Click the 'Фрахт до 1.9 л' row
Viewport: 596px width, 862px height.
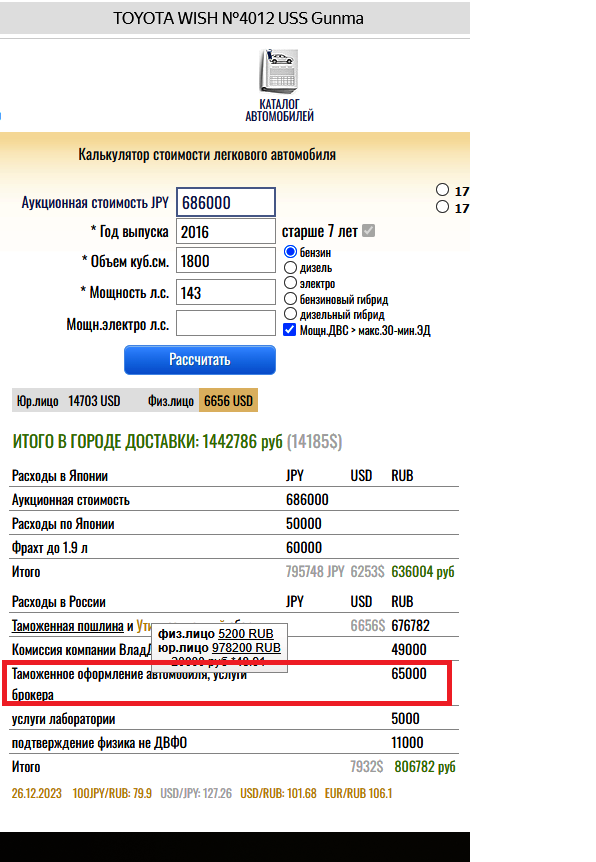click(235, 548)
